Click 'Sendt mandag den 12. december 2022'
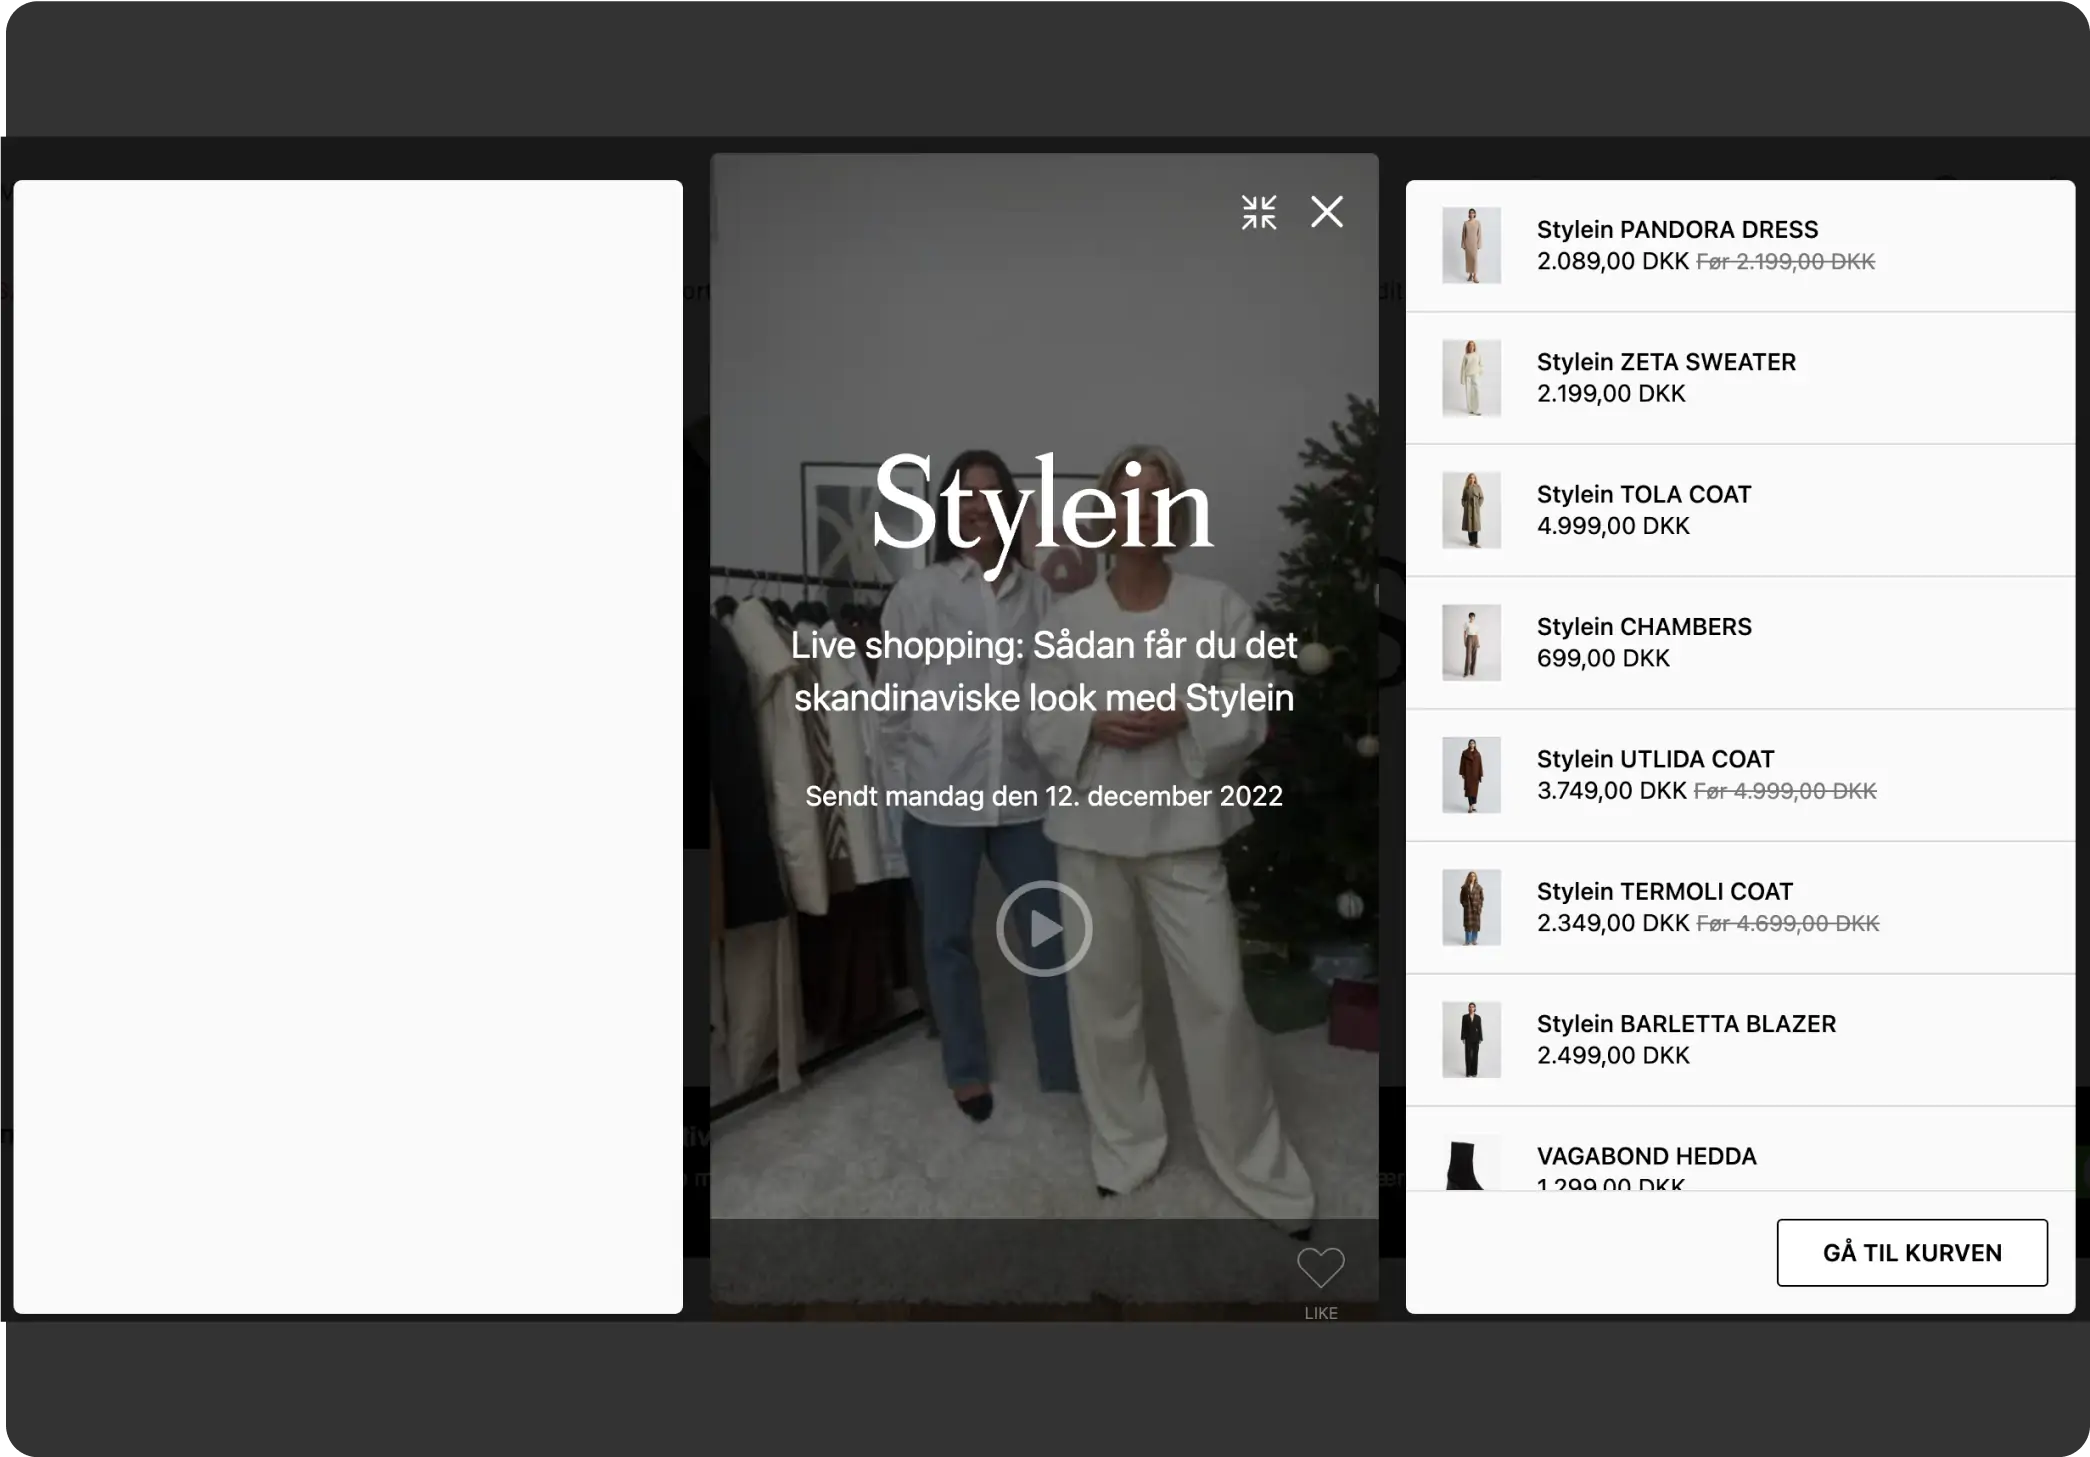2090x1457 pixels. 1044,796
